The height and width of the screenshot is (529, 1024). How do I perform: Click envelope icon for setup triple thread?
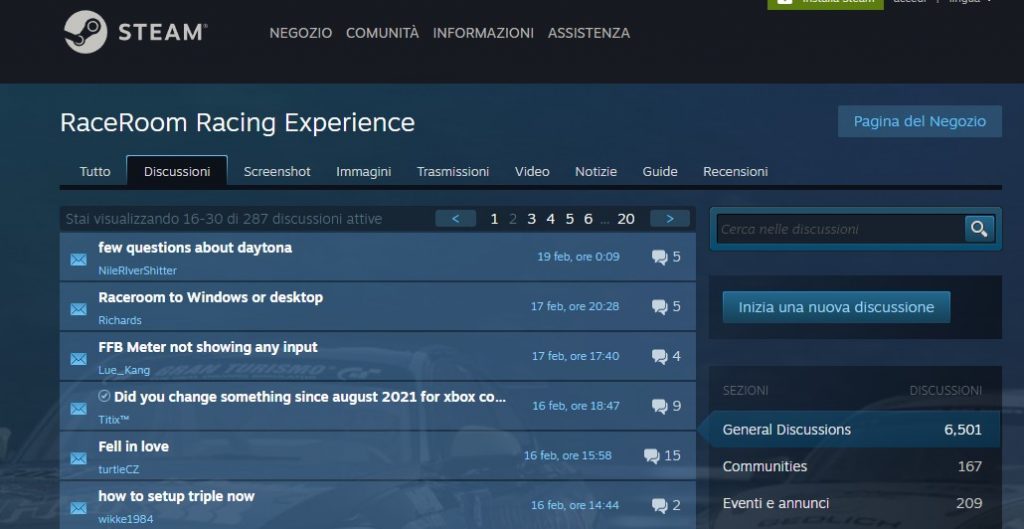click(x=78, y=508)
